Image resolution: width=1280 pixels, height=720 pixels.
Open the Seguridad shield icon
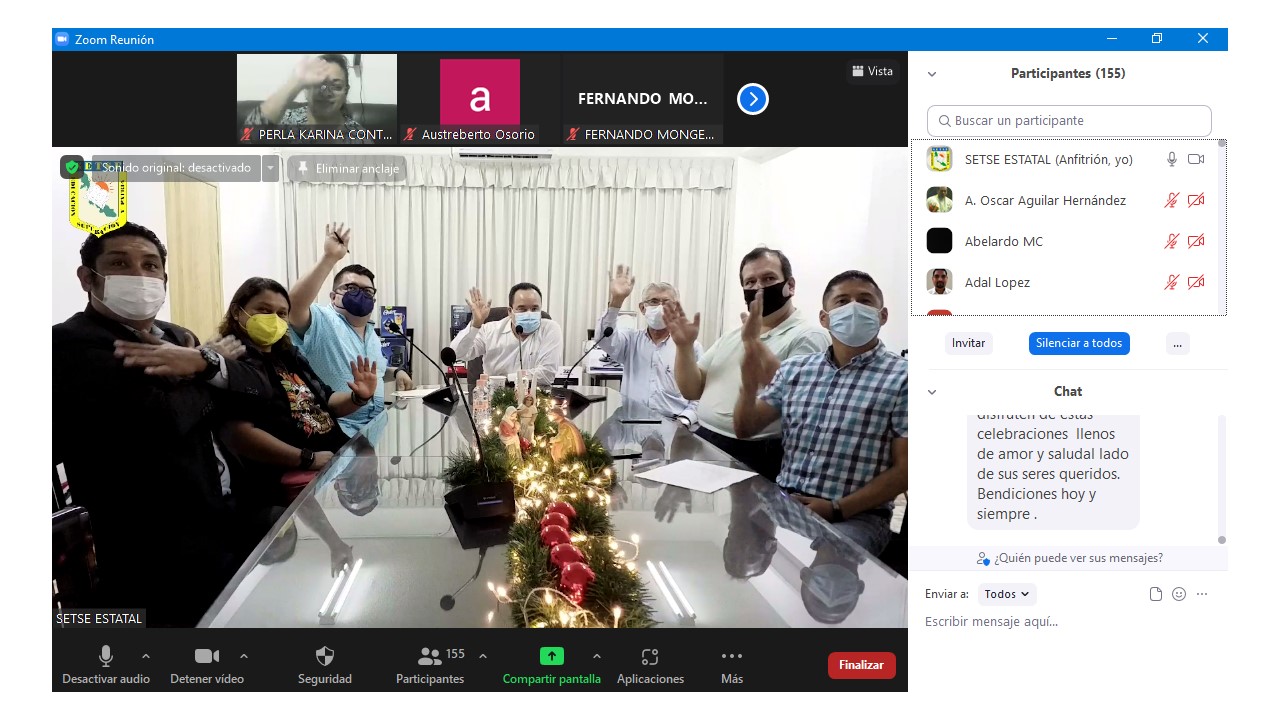pos(324,656)
